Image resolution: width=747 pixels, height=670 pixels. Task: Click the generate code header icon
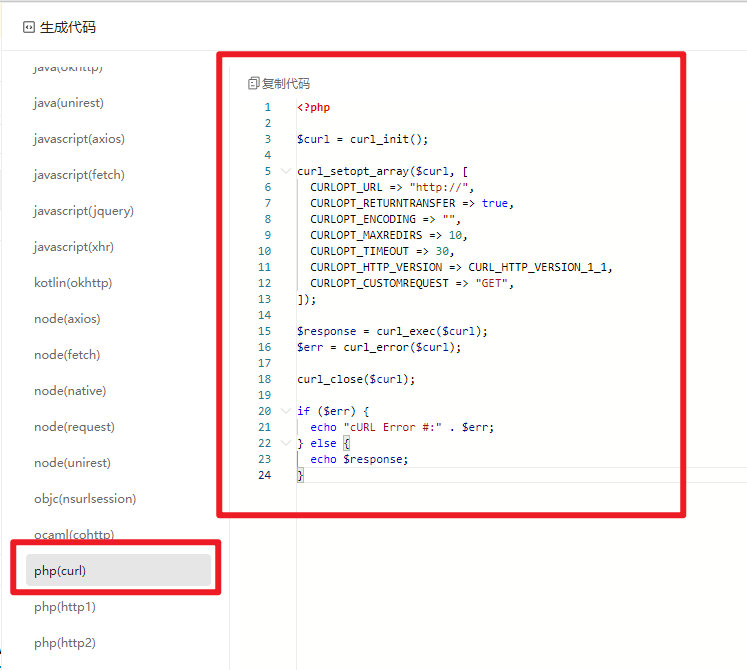point(28,27)
